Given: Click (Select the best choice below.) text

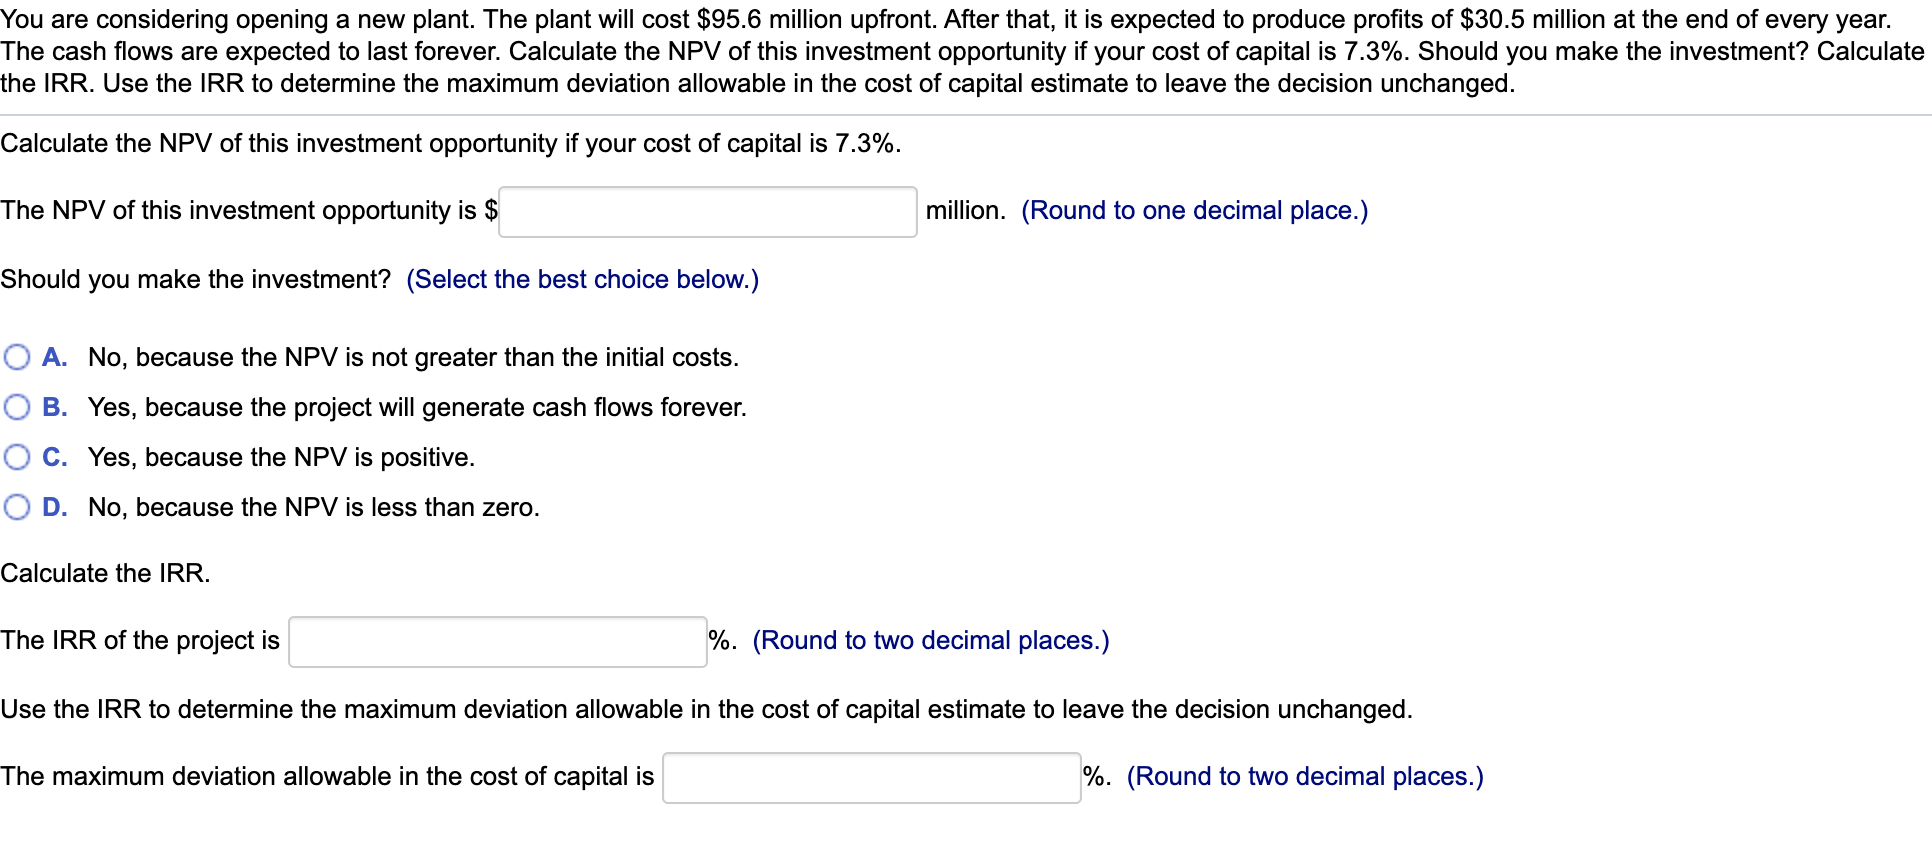Looking at the screenshot, I should [x=581, y=280].
